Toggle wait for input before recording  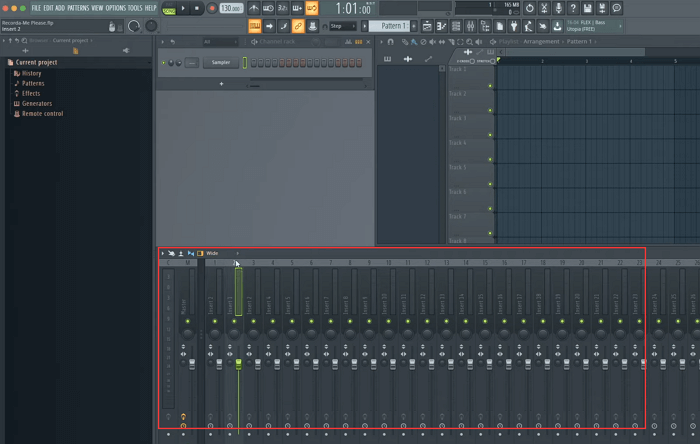click(268, 8)
